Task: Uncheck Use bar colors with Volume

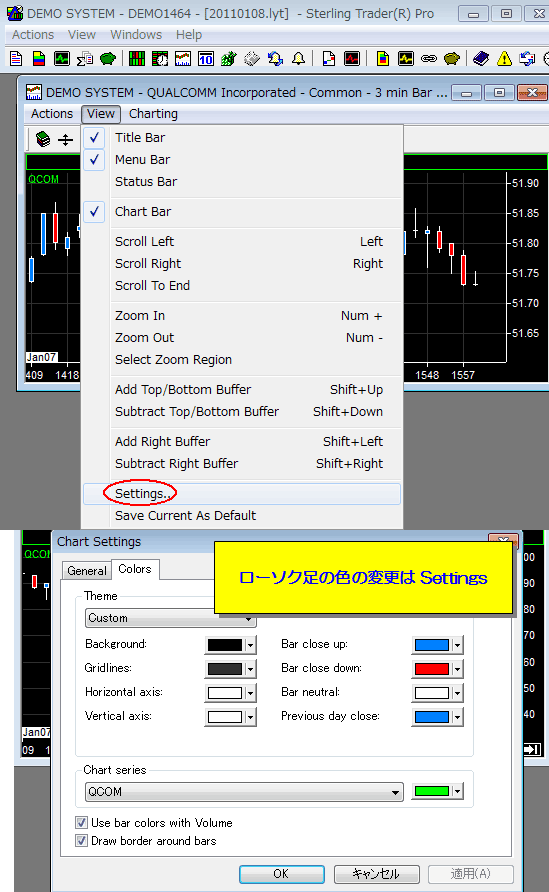Action: pos(81,823)
